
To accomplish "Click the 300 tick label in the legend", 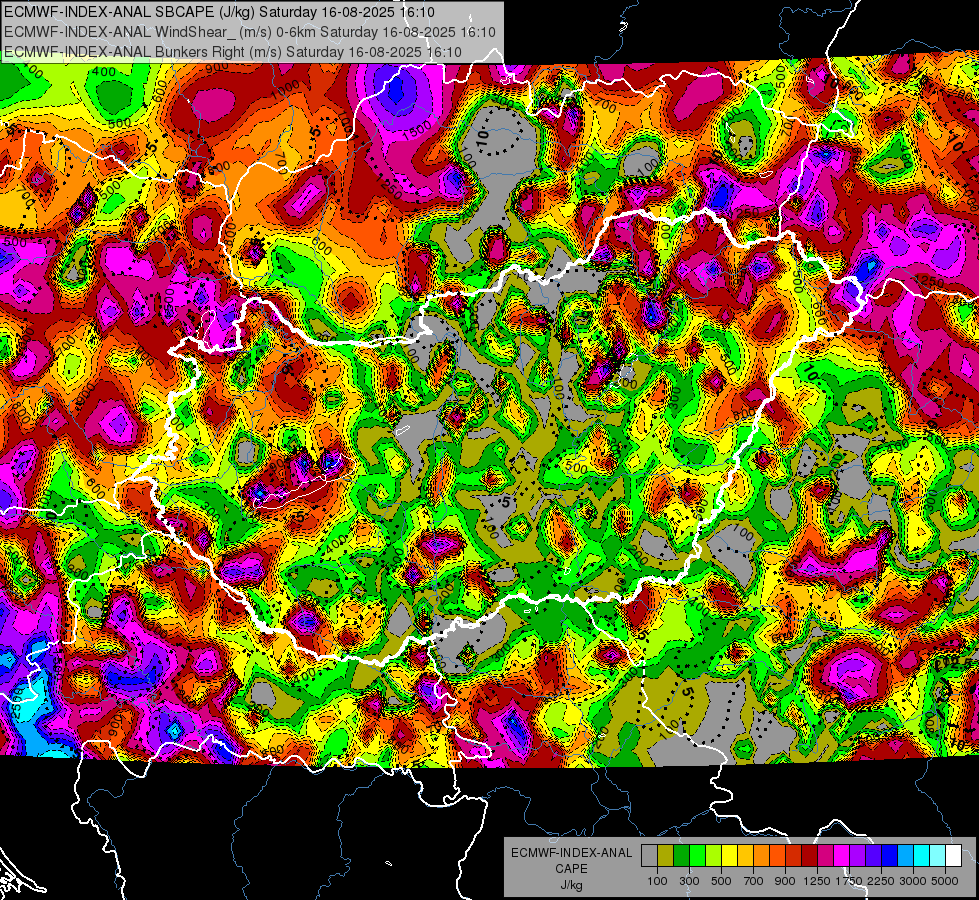I will coord(689,881).
